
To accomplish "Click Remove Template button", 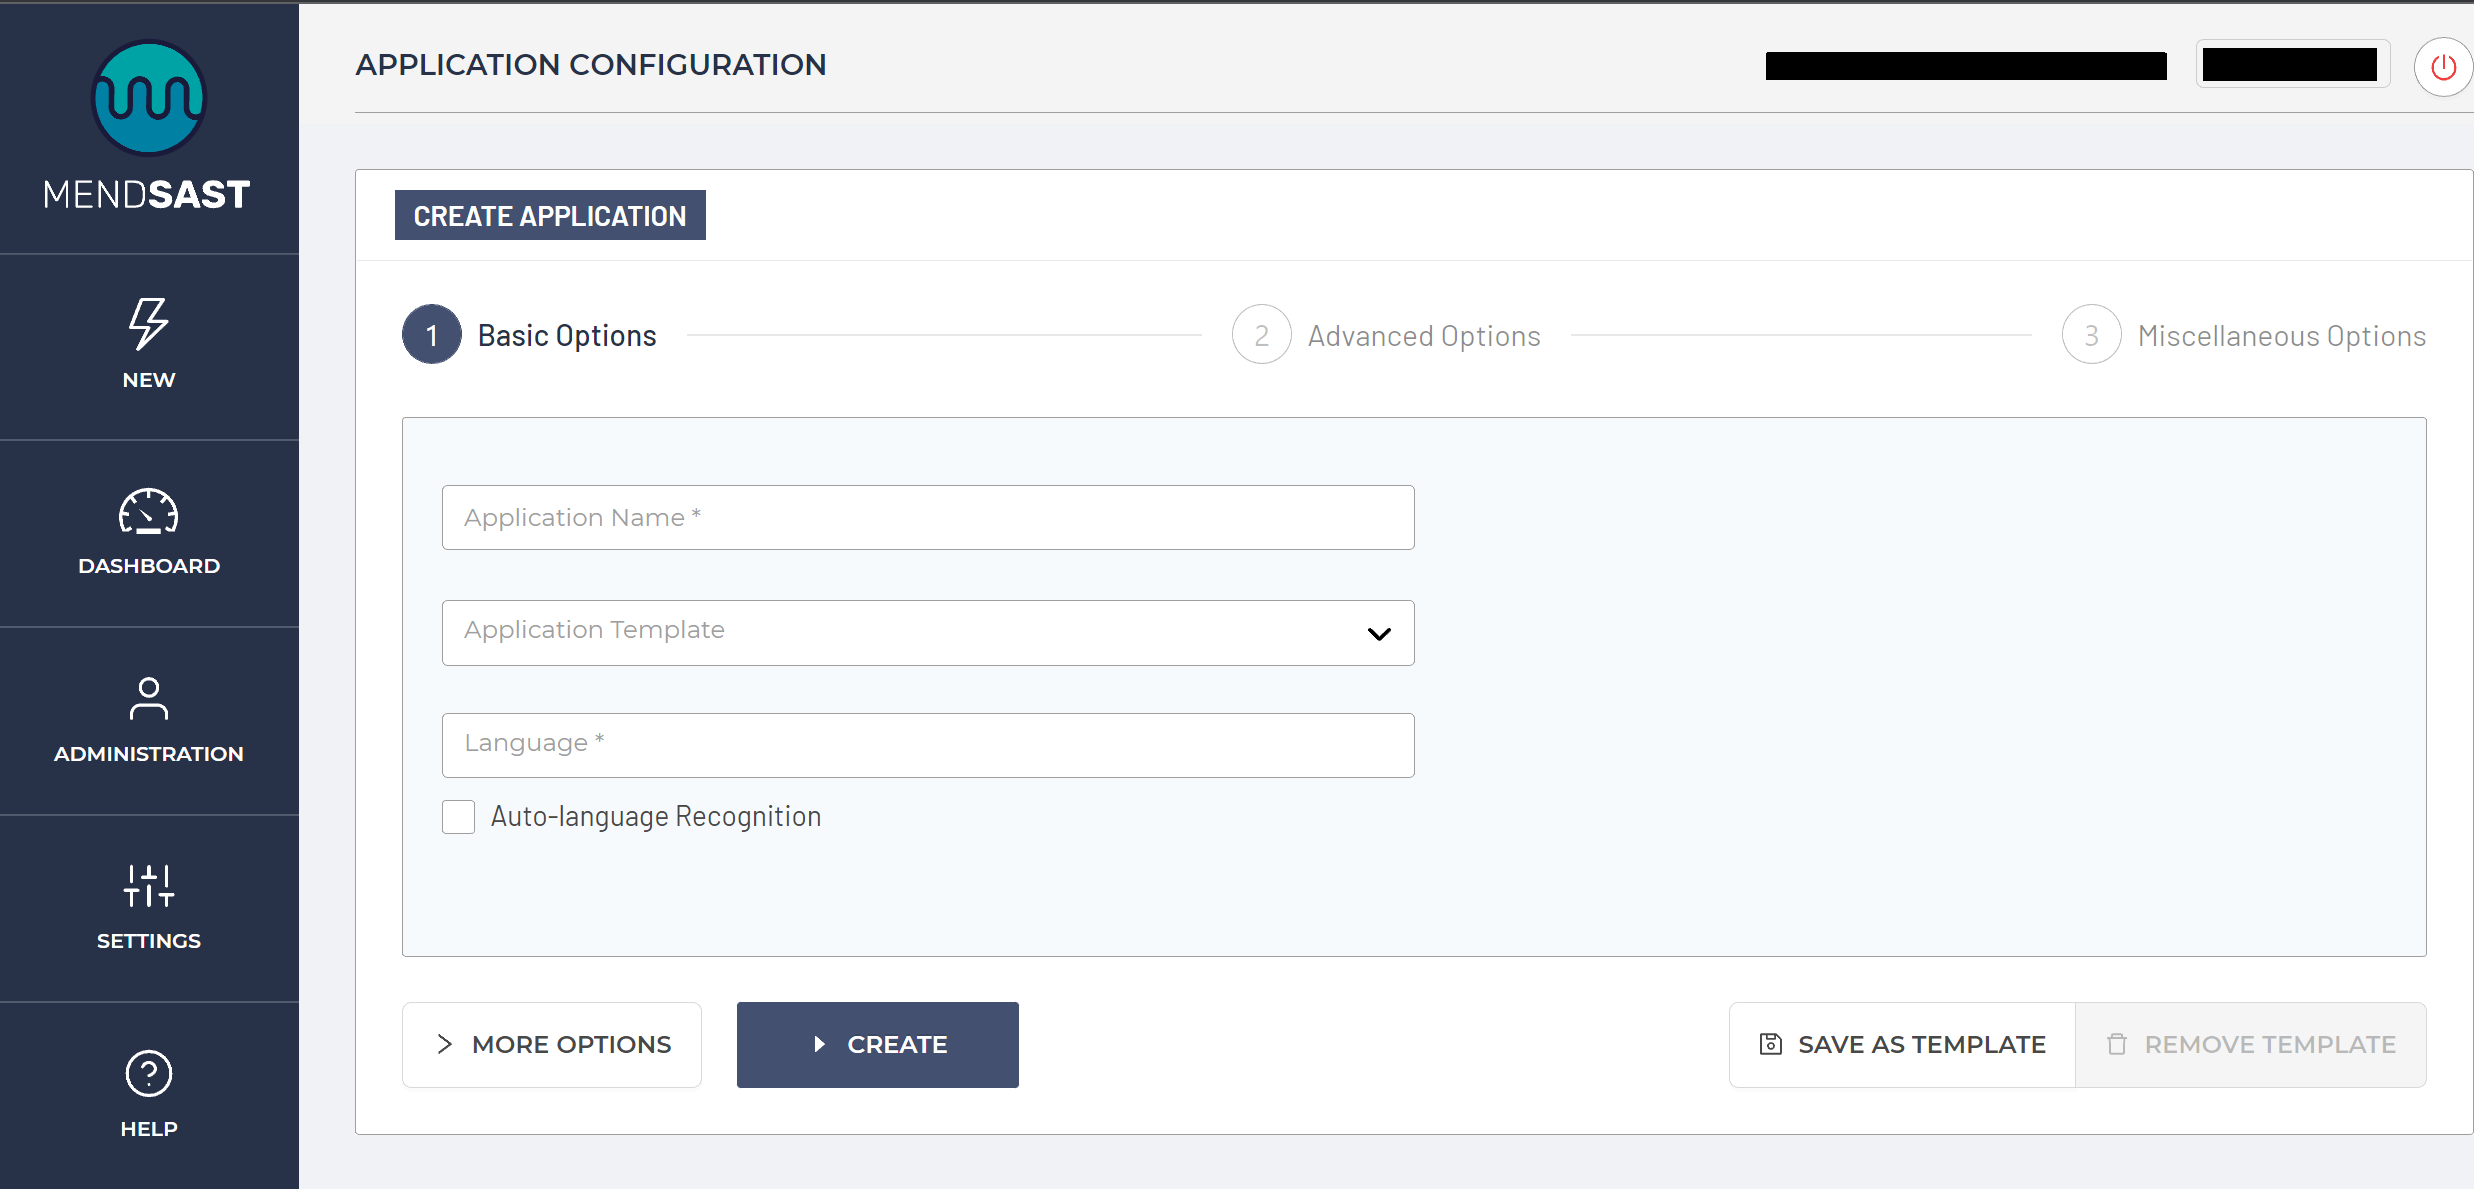I will click(x=2250, y=1044).
